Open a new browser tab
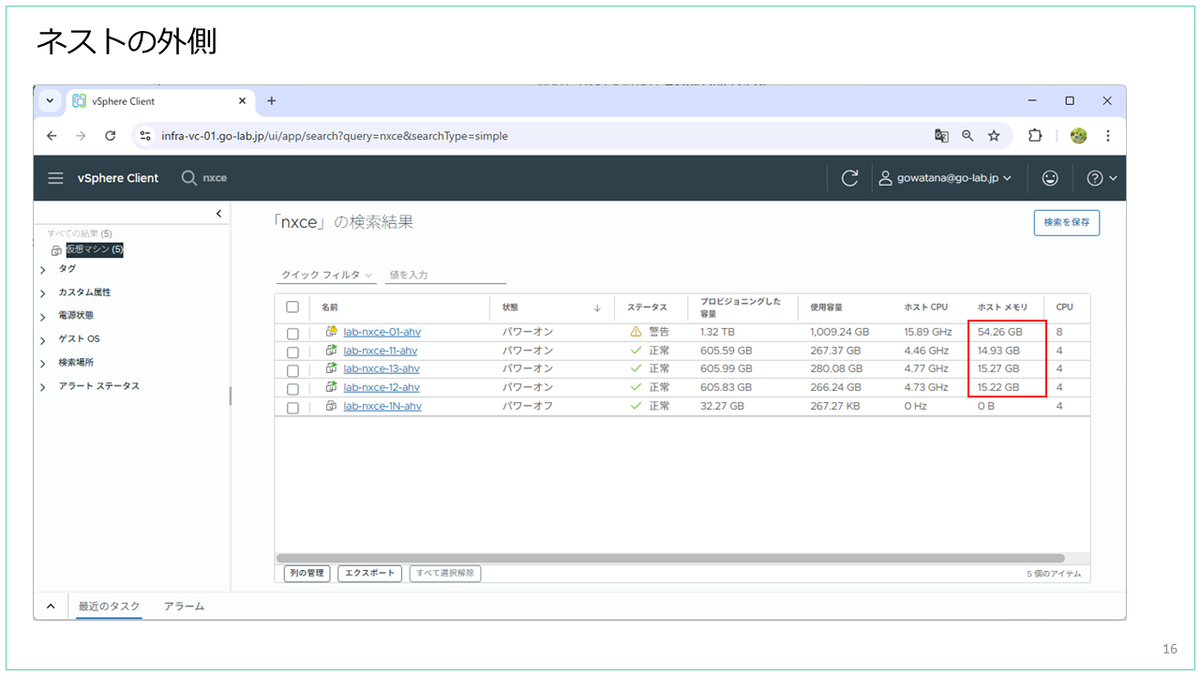 (x=271, y=101)
